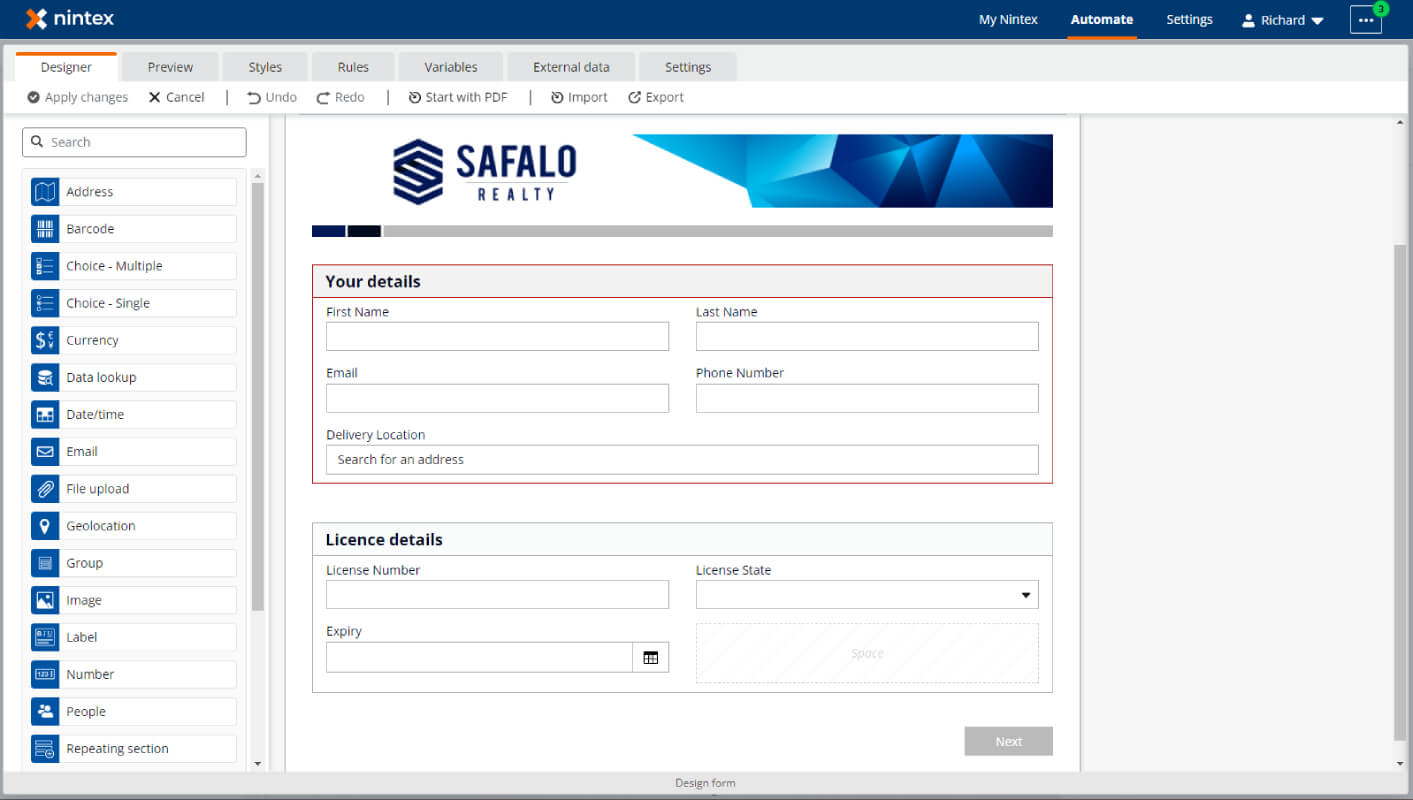Open the Richard user account menu
Viewport: 1413px width, 800px height.
[1283, 20]
